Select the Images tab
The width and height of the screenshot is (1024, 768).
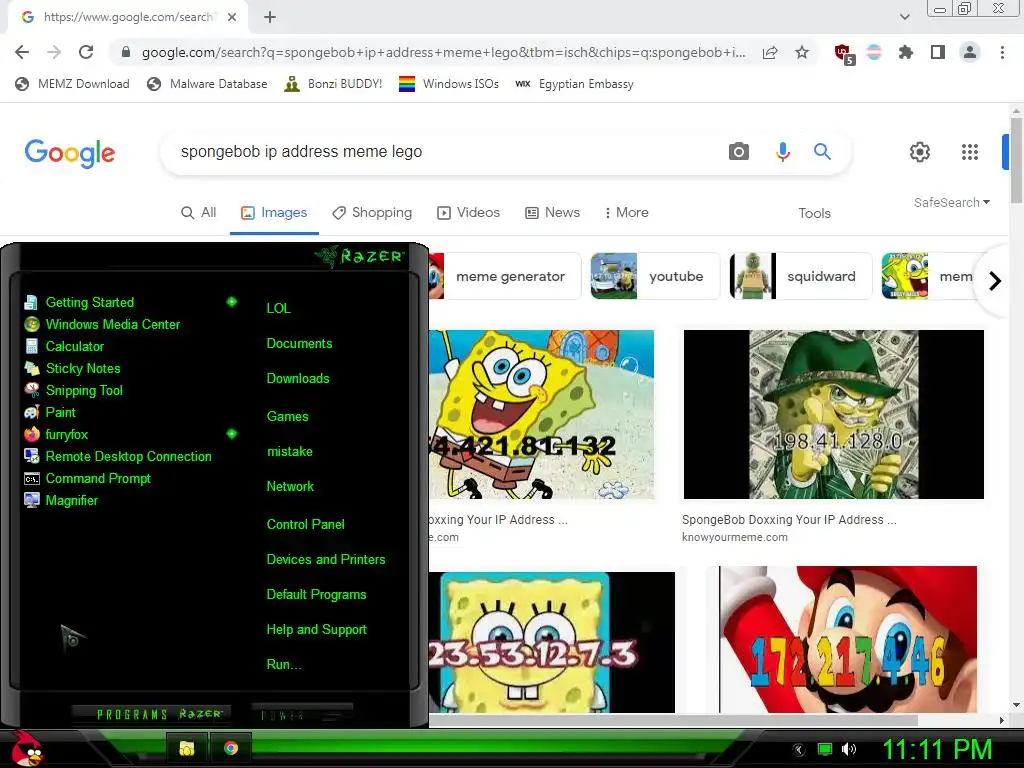(274, 213)
